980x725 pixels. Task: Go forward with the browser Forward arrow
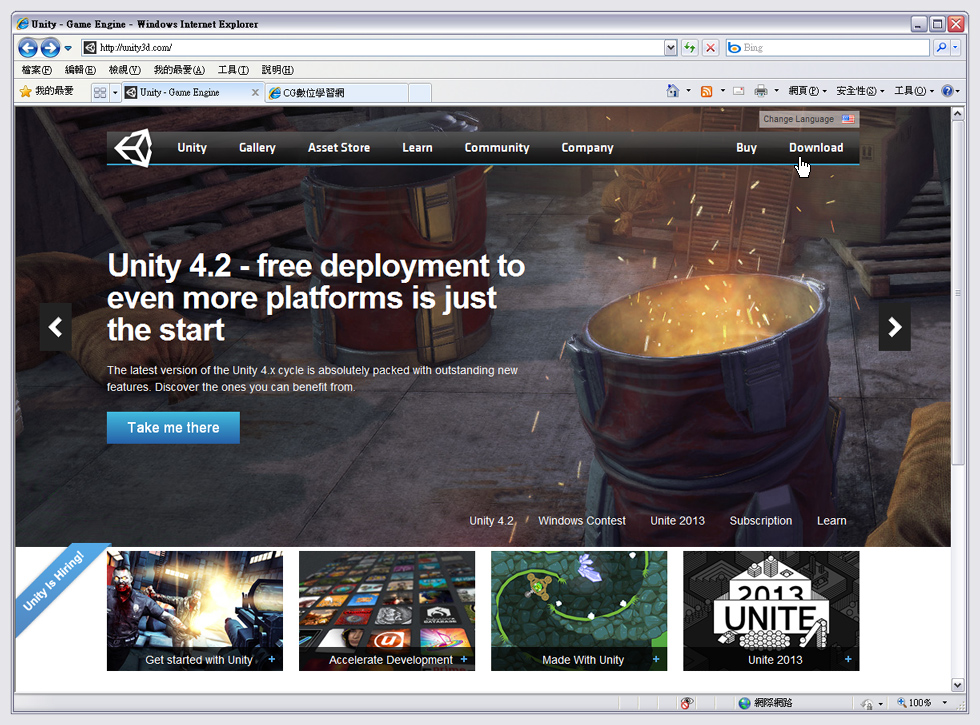(50, 48)
